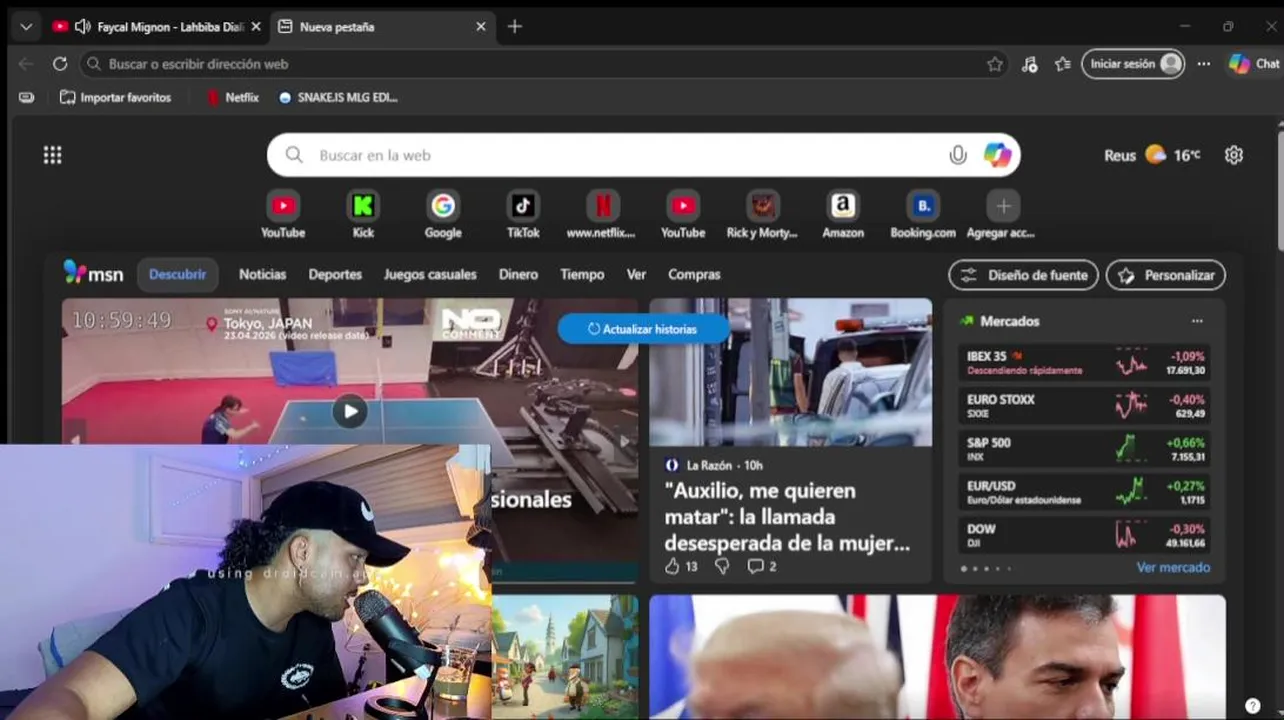Screen dimensions: 1284x720
Task: Dislike the La Razón article
Action: [722, 566]
